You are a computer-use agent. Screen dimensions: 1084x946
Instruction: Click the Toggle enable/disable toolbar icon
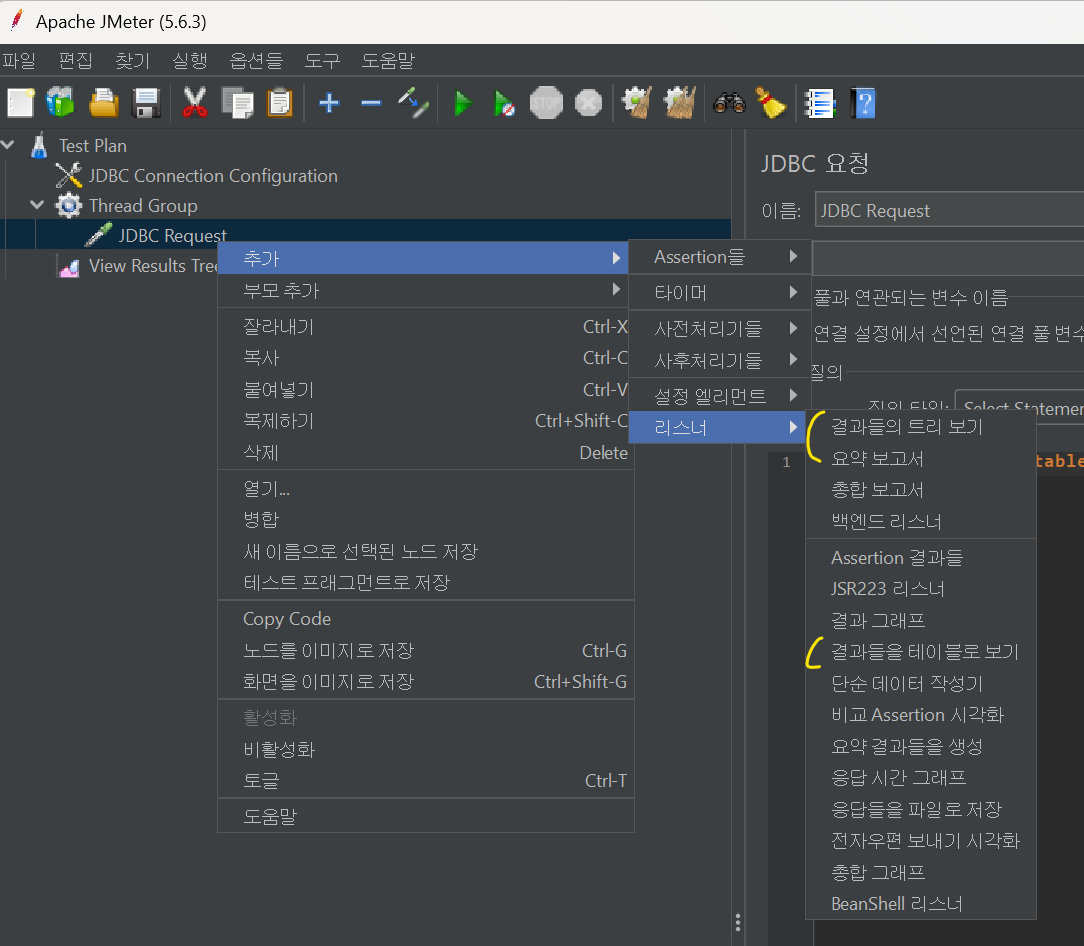pos(413,104)
